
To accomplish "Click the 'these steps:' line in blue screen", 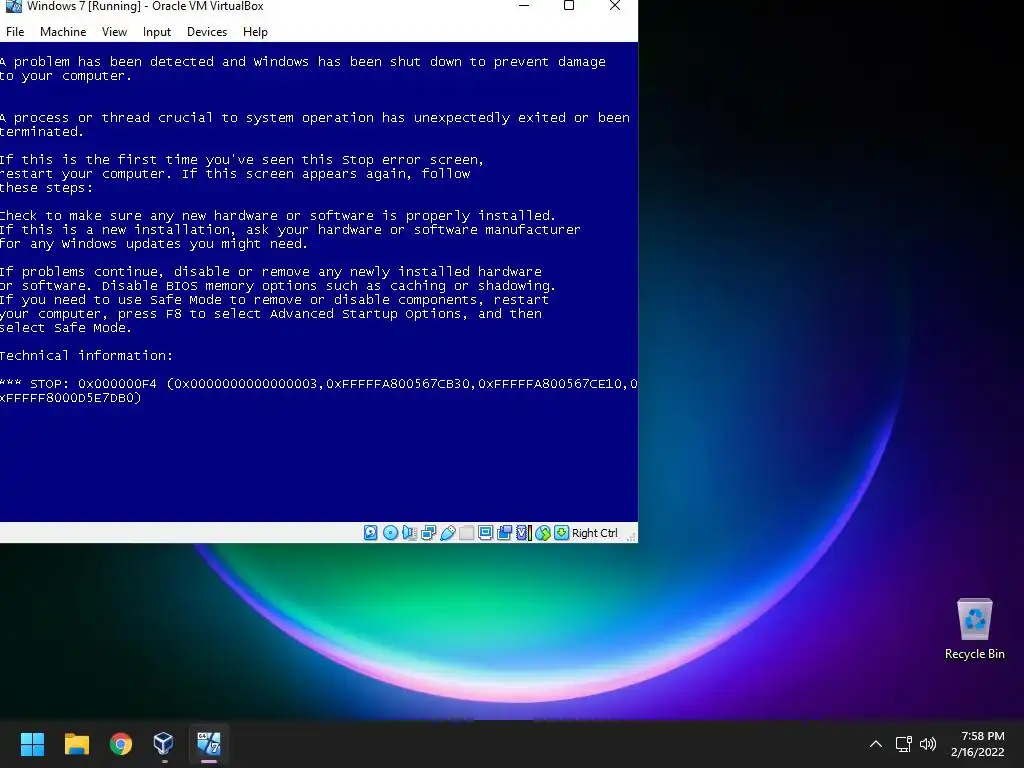I will pyautogui.click(x=46, y=188).
